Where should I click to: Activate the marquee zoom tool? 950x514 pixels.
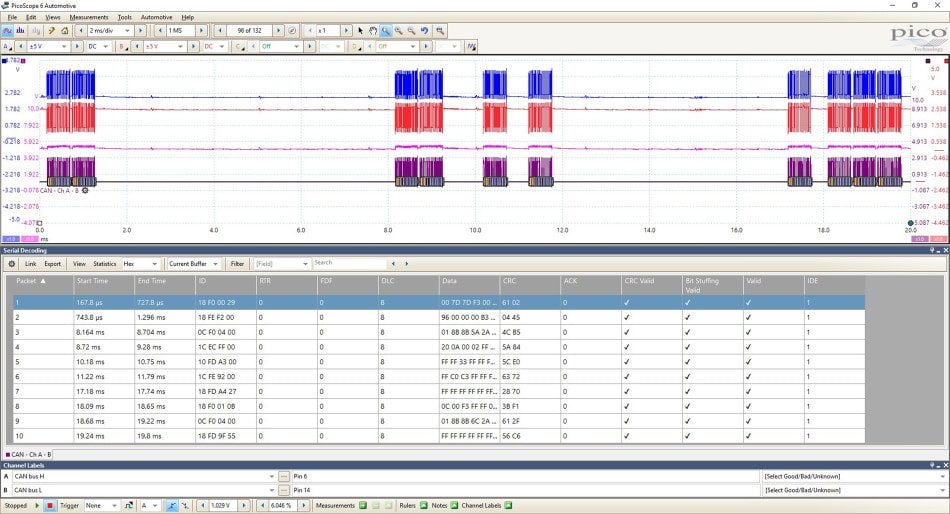(x=386, y=30)
